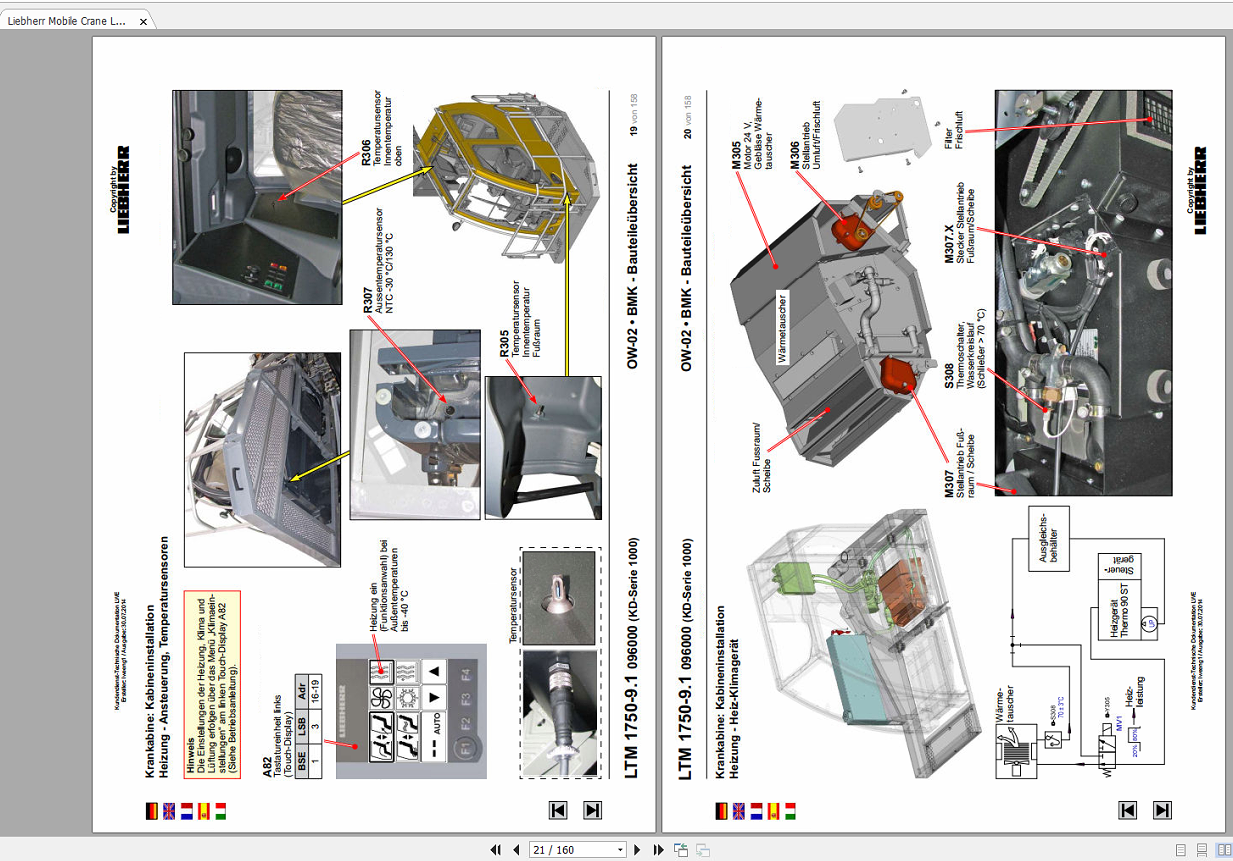Go to the previous page in bottom toolbar
This screenshot has width=1233, height=861.
[516, 850]
